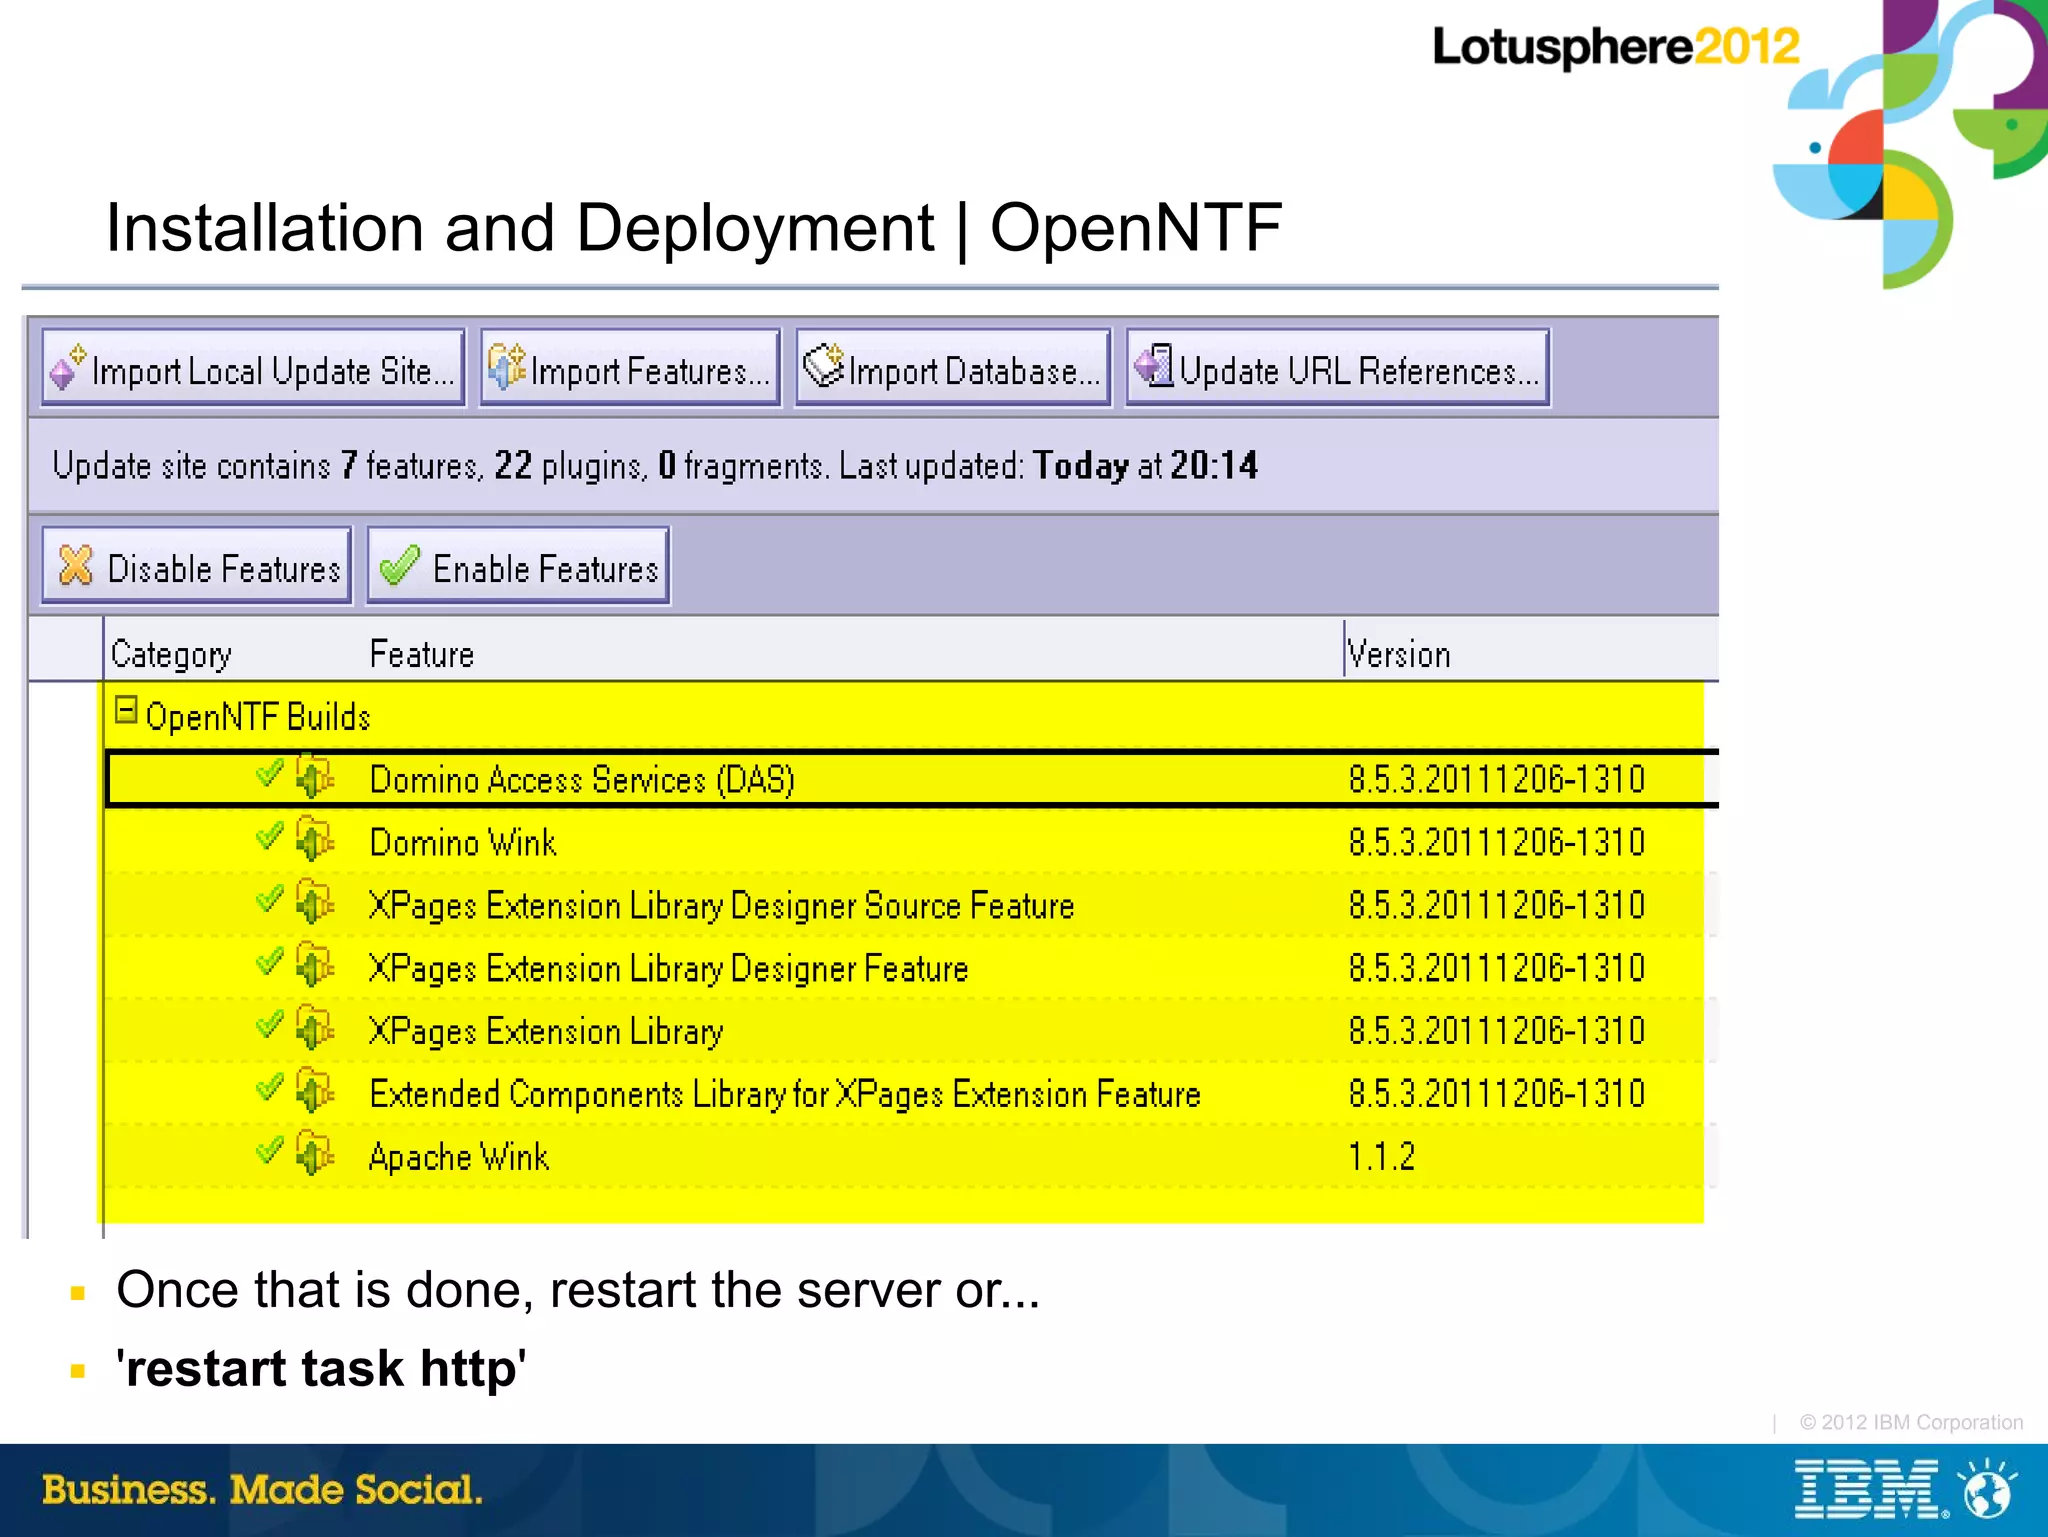Click the Apache Wink version 1.1.2
The width and height of the screenshot is (2048, 1537).
1381,1157
